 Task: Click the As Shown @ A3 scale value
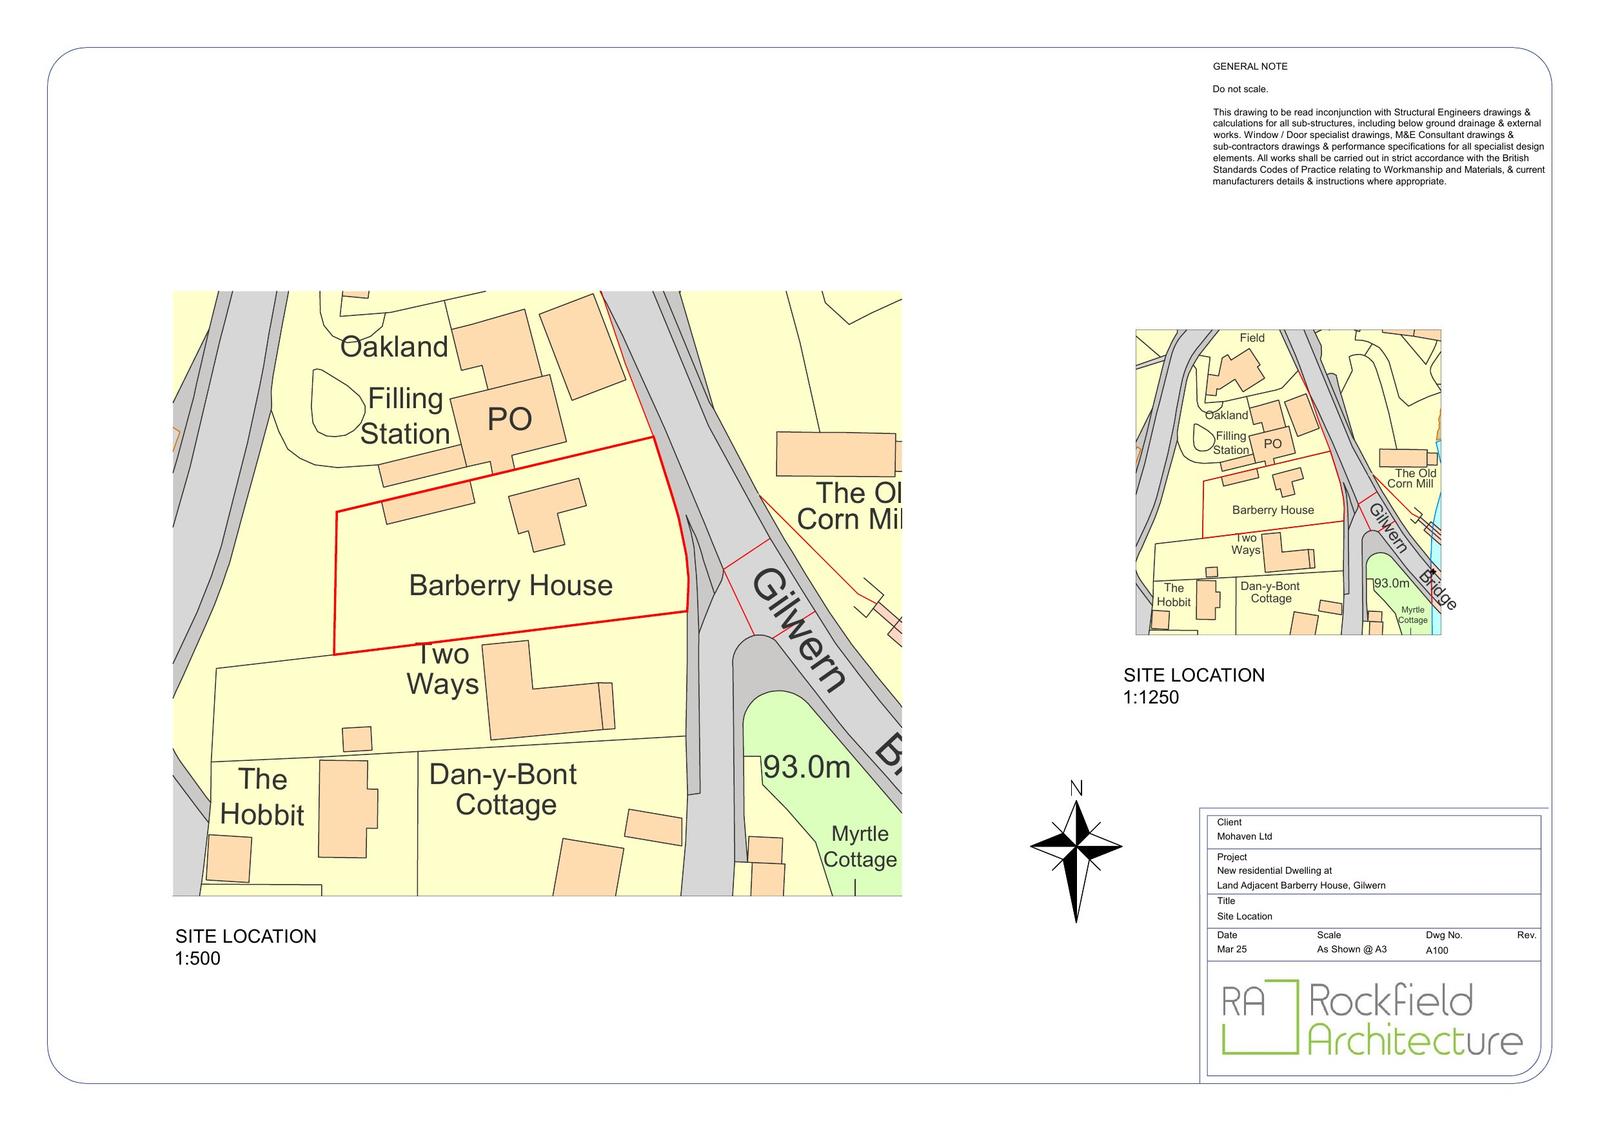point(1351,950)
